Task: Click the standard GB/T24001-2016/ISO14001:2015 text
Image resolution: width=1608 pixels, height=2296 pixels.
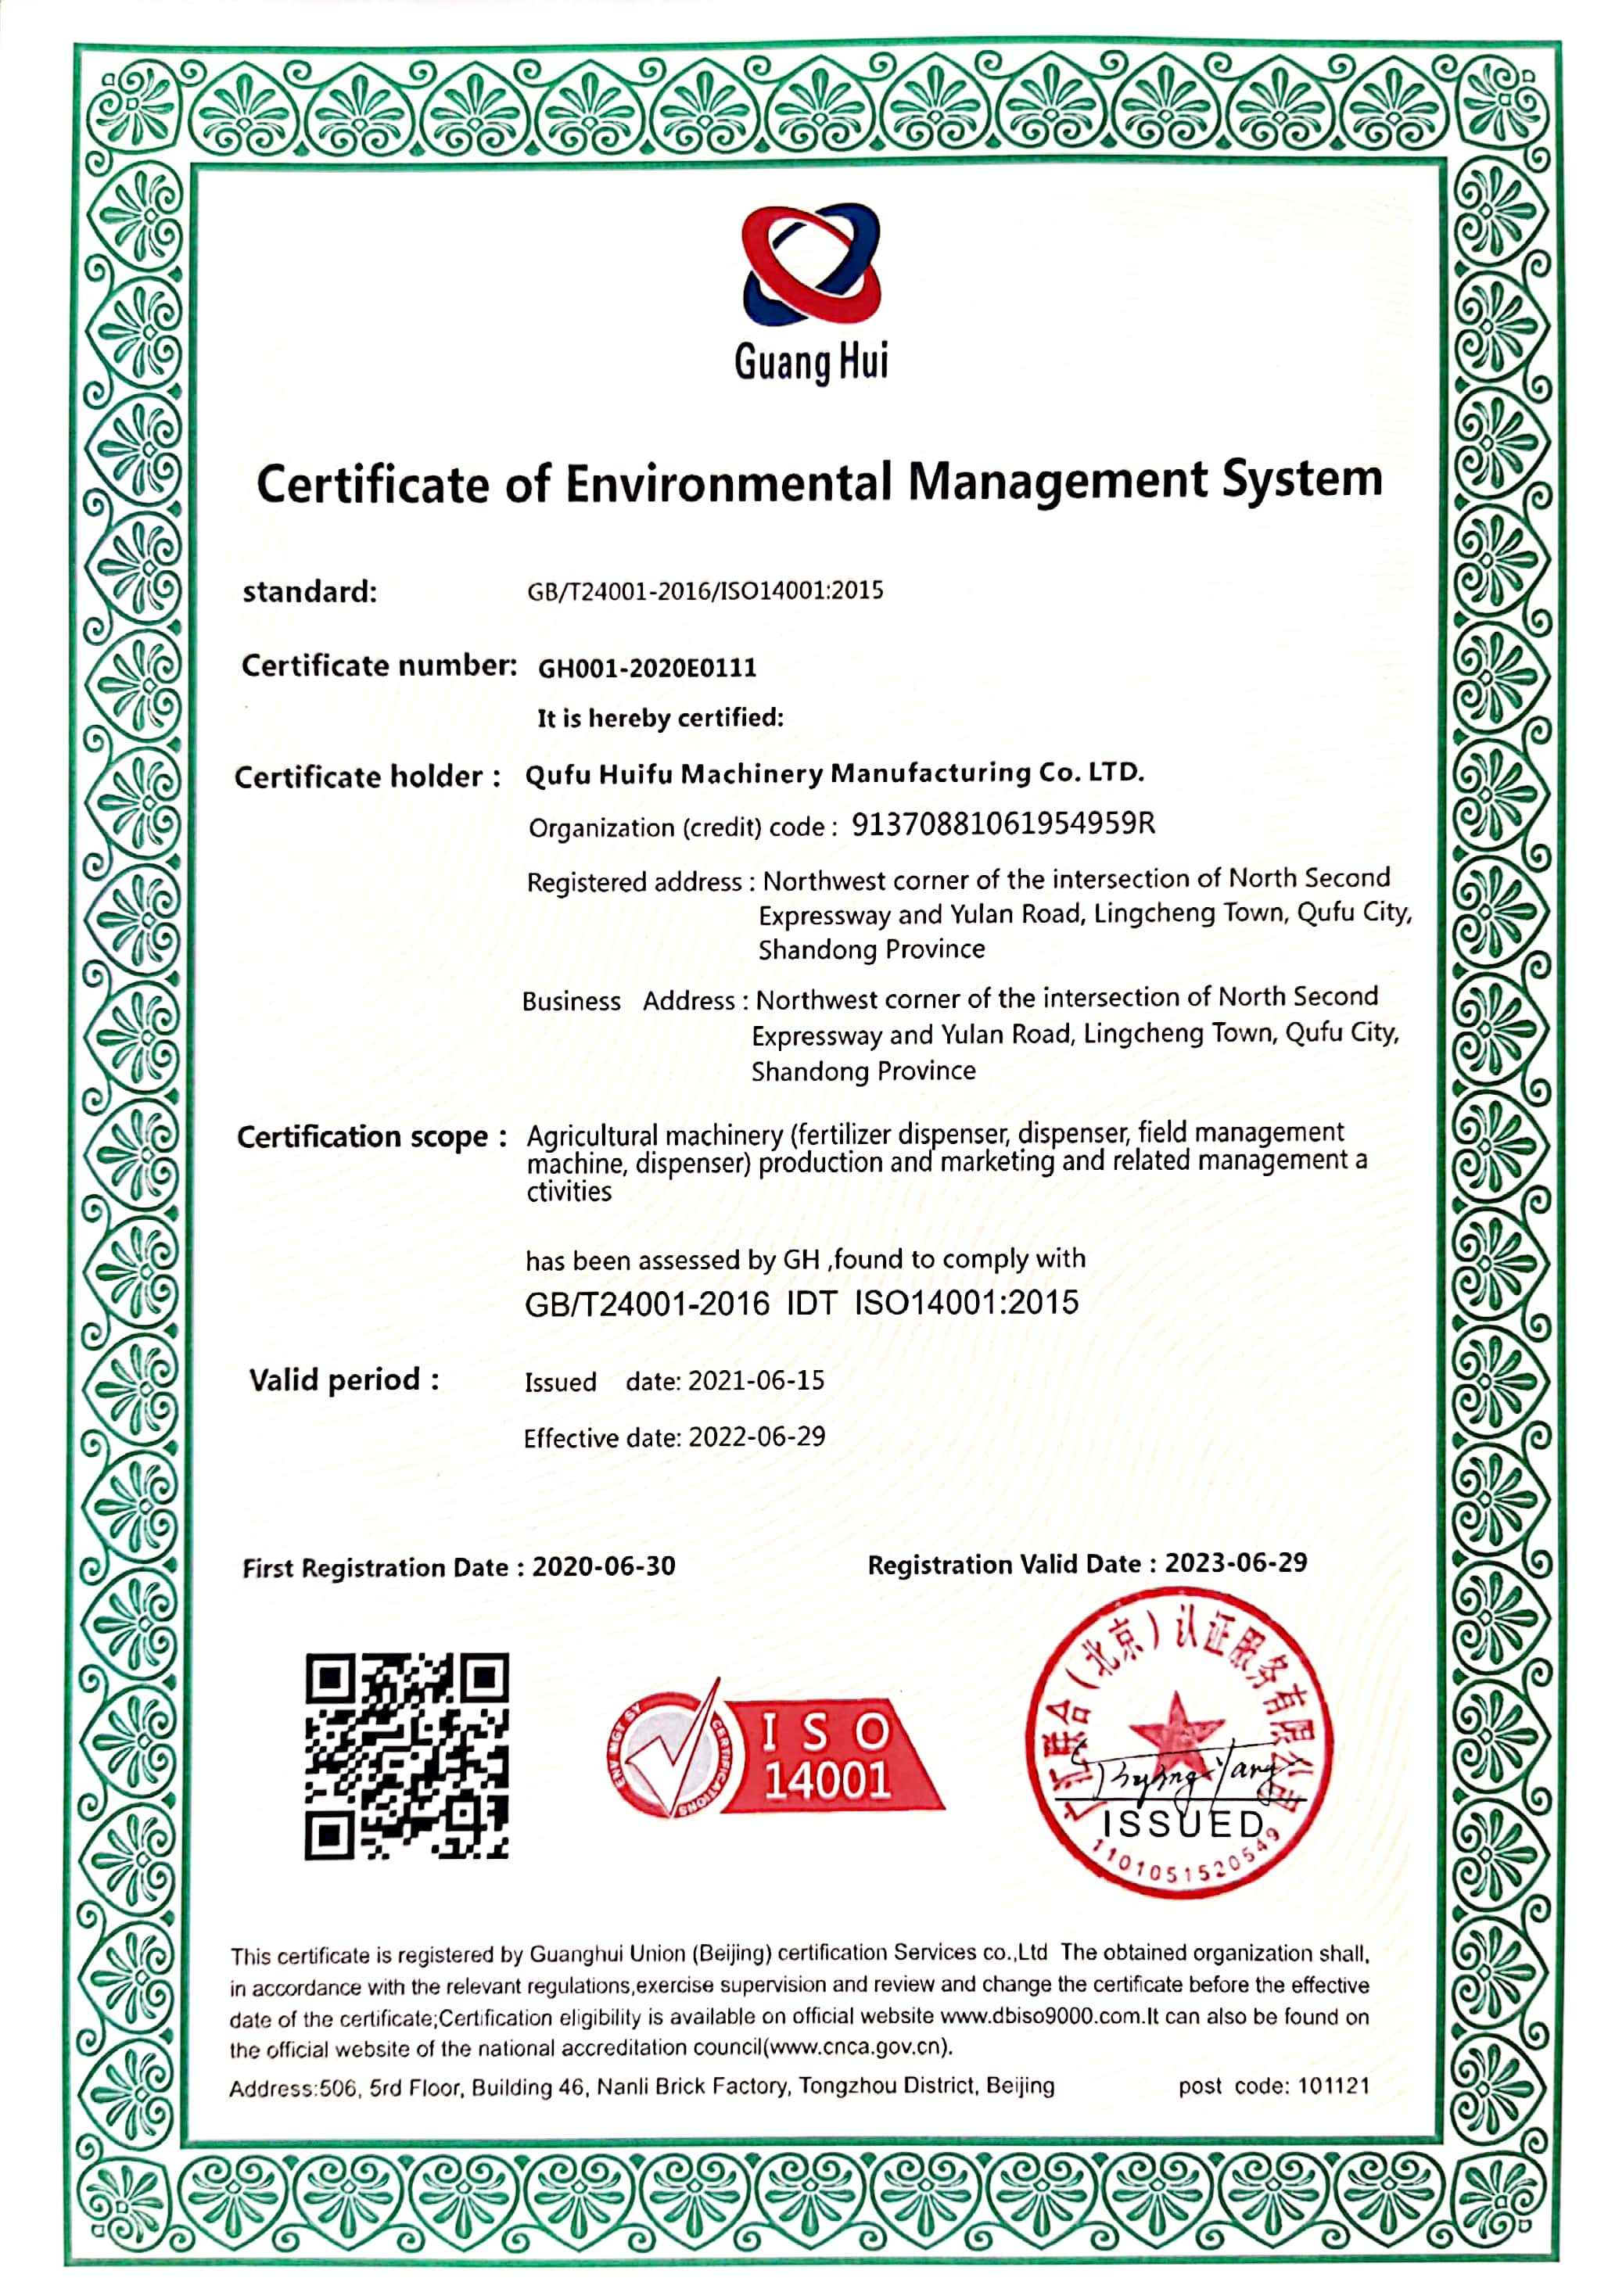Action: [x=705, y=591]
